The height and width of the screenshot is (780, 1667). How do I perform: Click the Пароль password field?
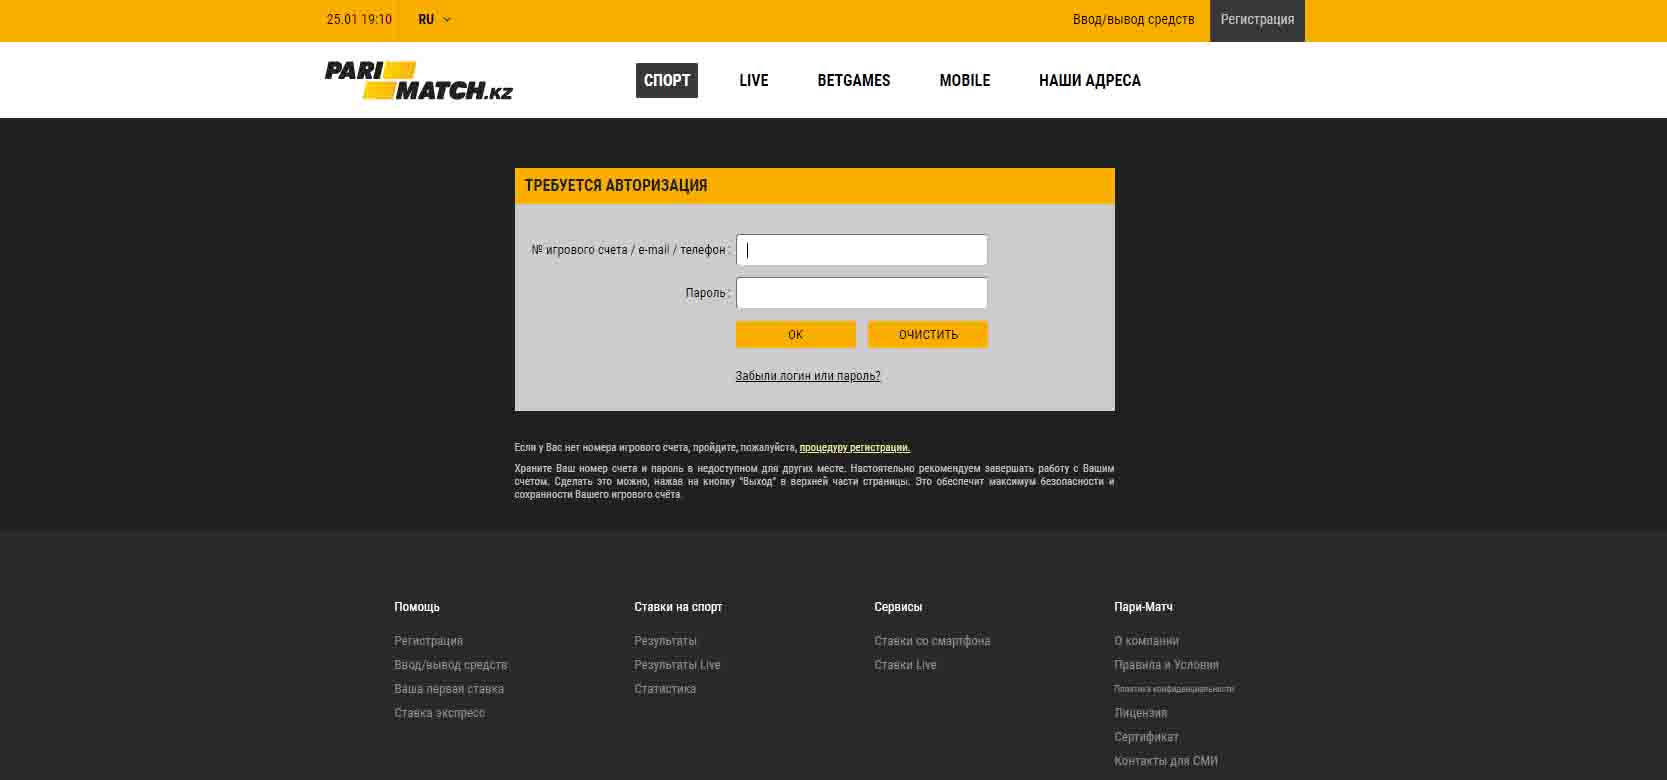coord(861,293)
